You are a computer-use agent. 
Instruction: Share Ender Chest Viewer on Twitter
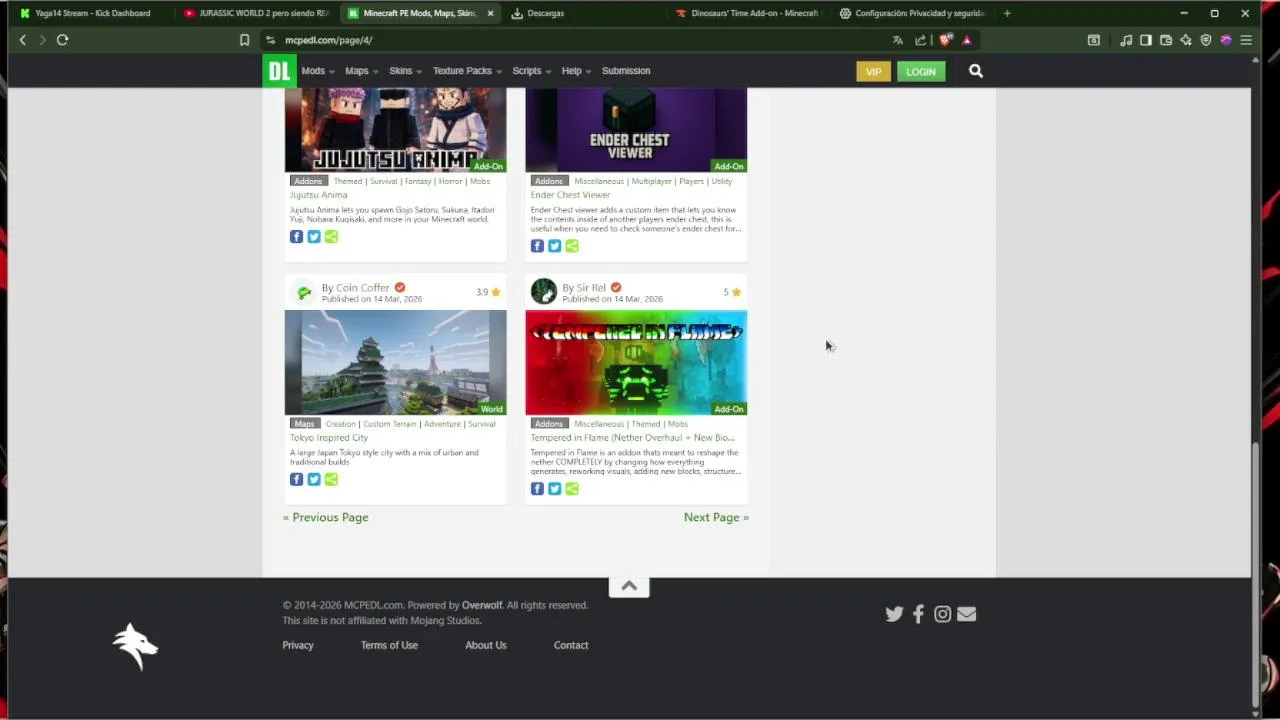coord(555,246)
